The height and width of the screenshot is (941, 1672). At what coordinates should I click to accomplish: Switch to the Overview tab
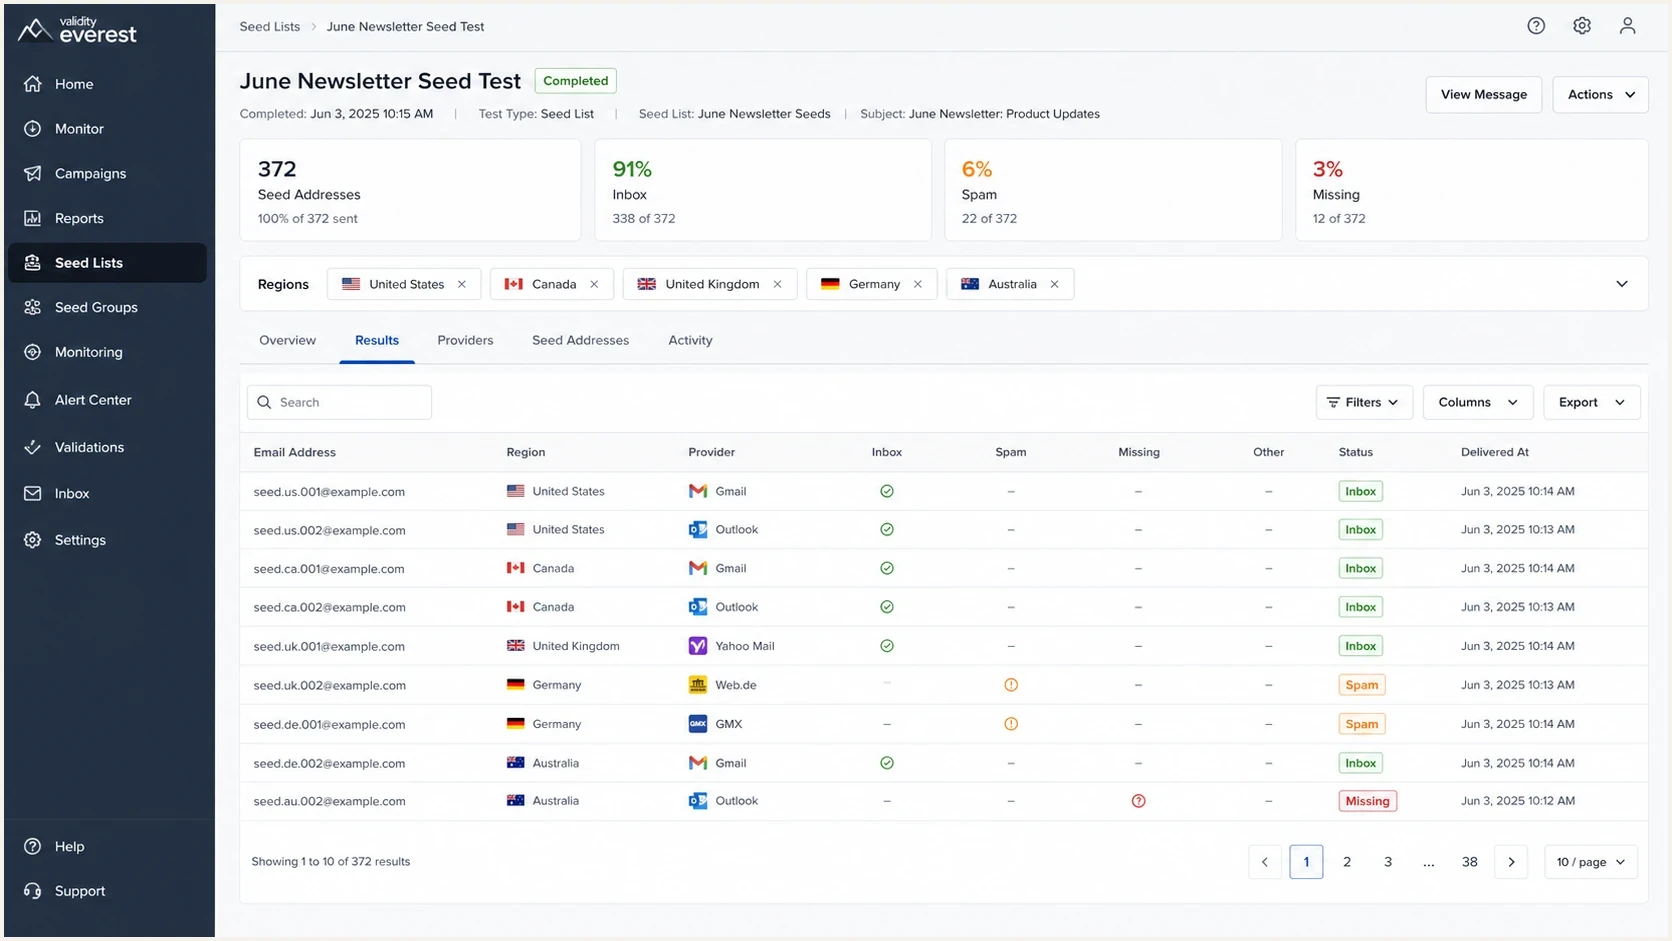click(287, 340)
